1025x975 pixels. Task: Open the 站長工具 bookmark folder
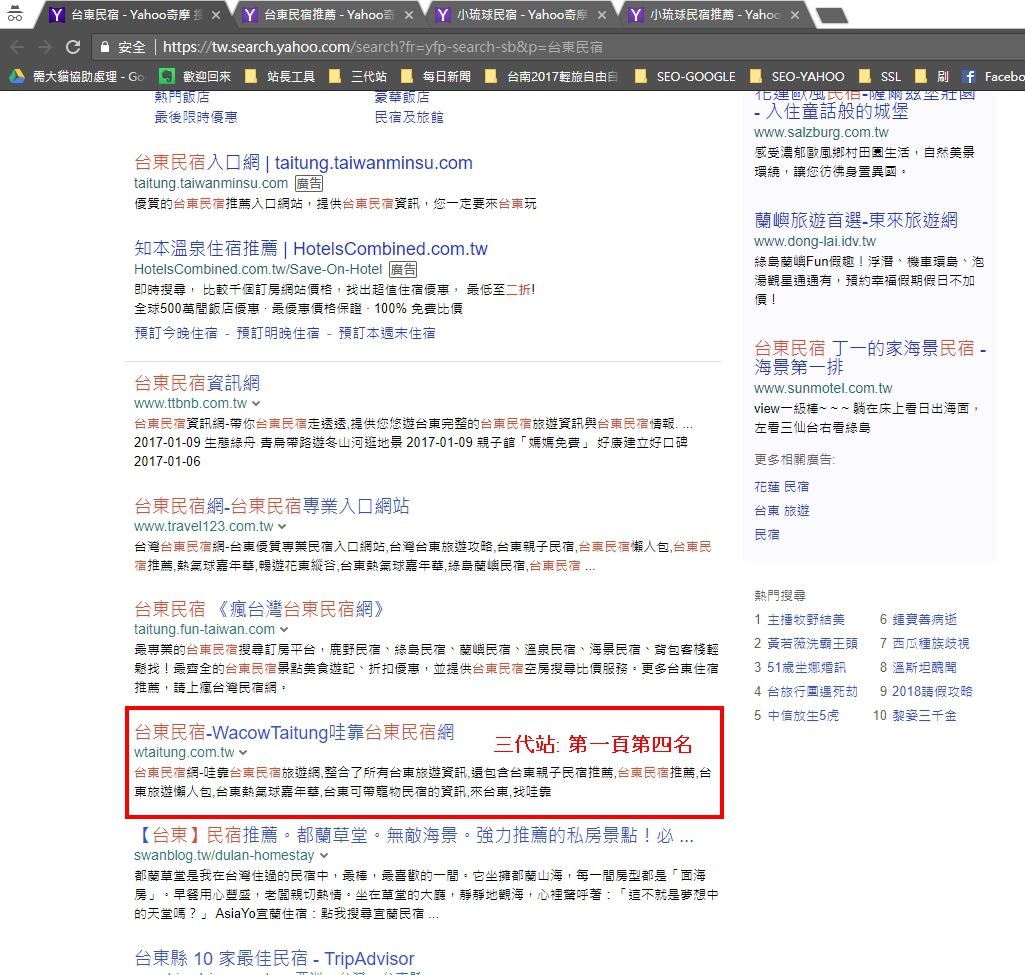(280, 76)
